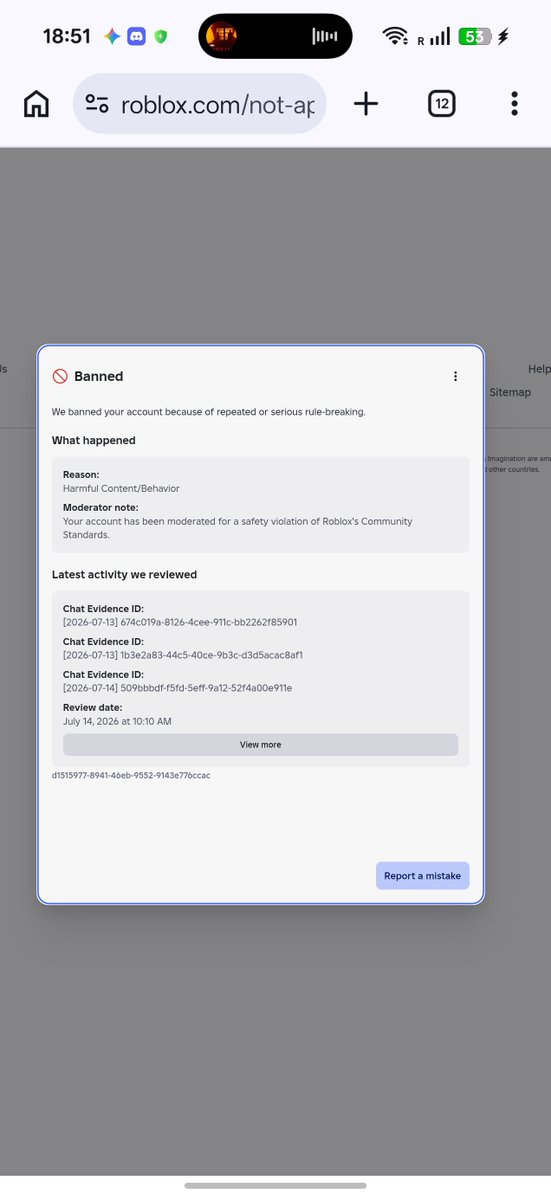Tap the Latest activity we reviewed heading
Viewport: 551px width, 1200px height.
(124, 575)
